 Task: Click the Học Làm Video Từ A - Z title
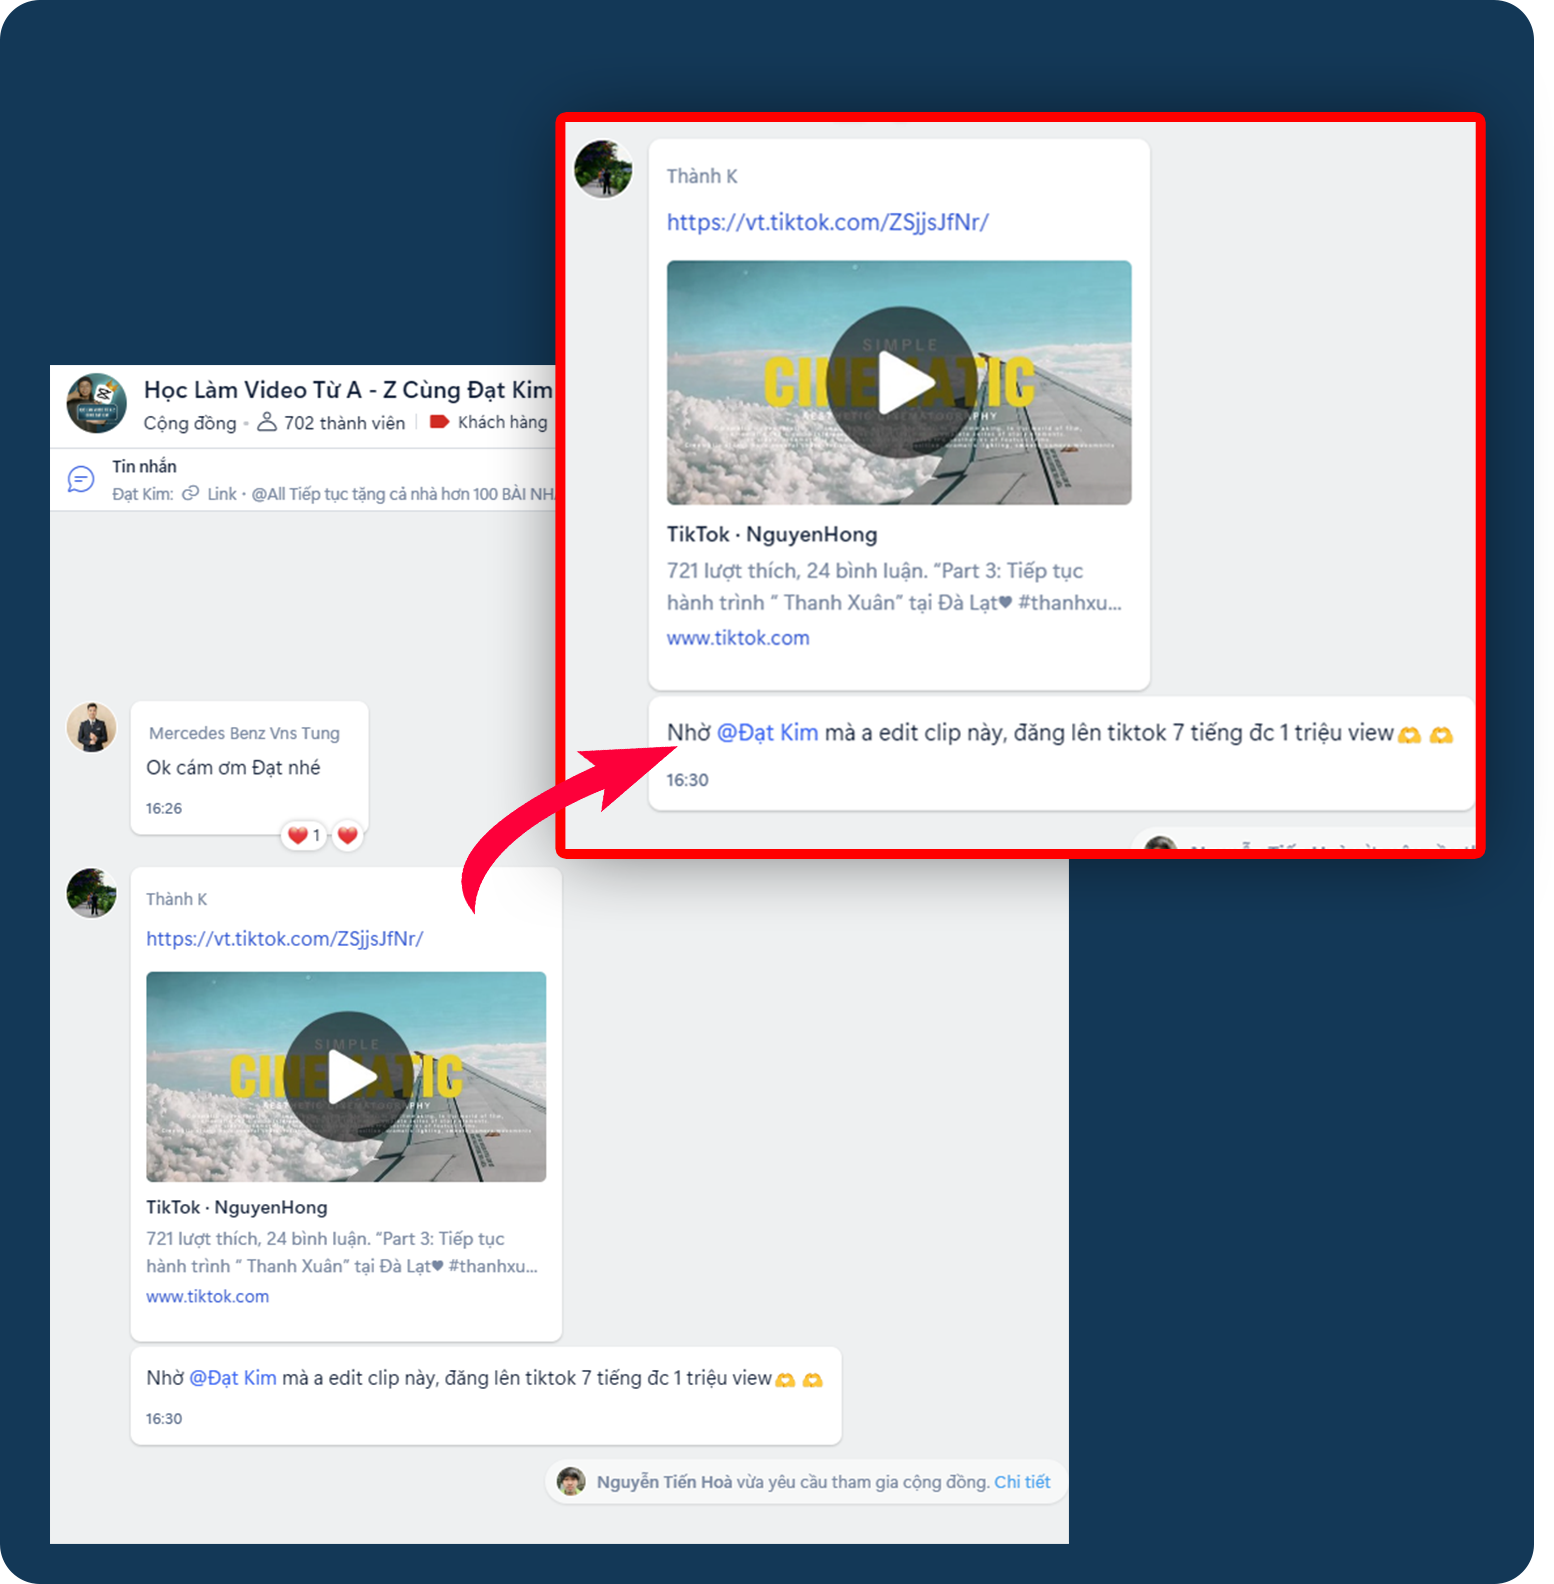[x=347, y=390]
